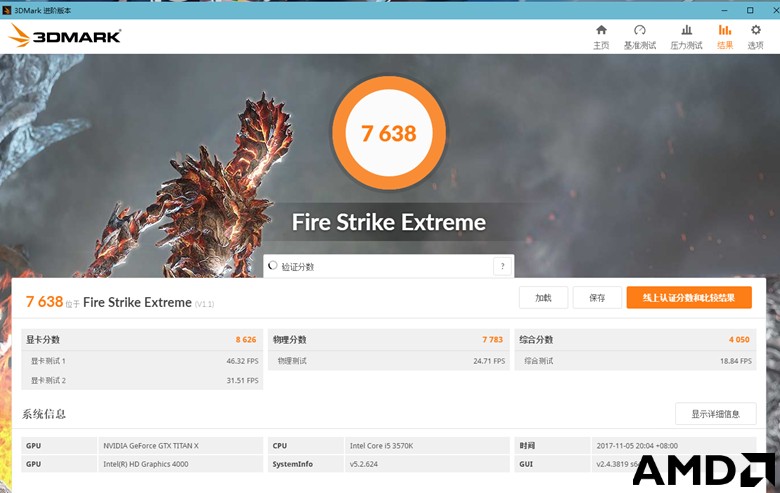The width and height of the screenshot is (780, 493).
Task: Click the orange online compare results button
Action: [x=689, y=297]
